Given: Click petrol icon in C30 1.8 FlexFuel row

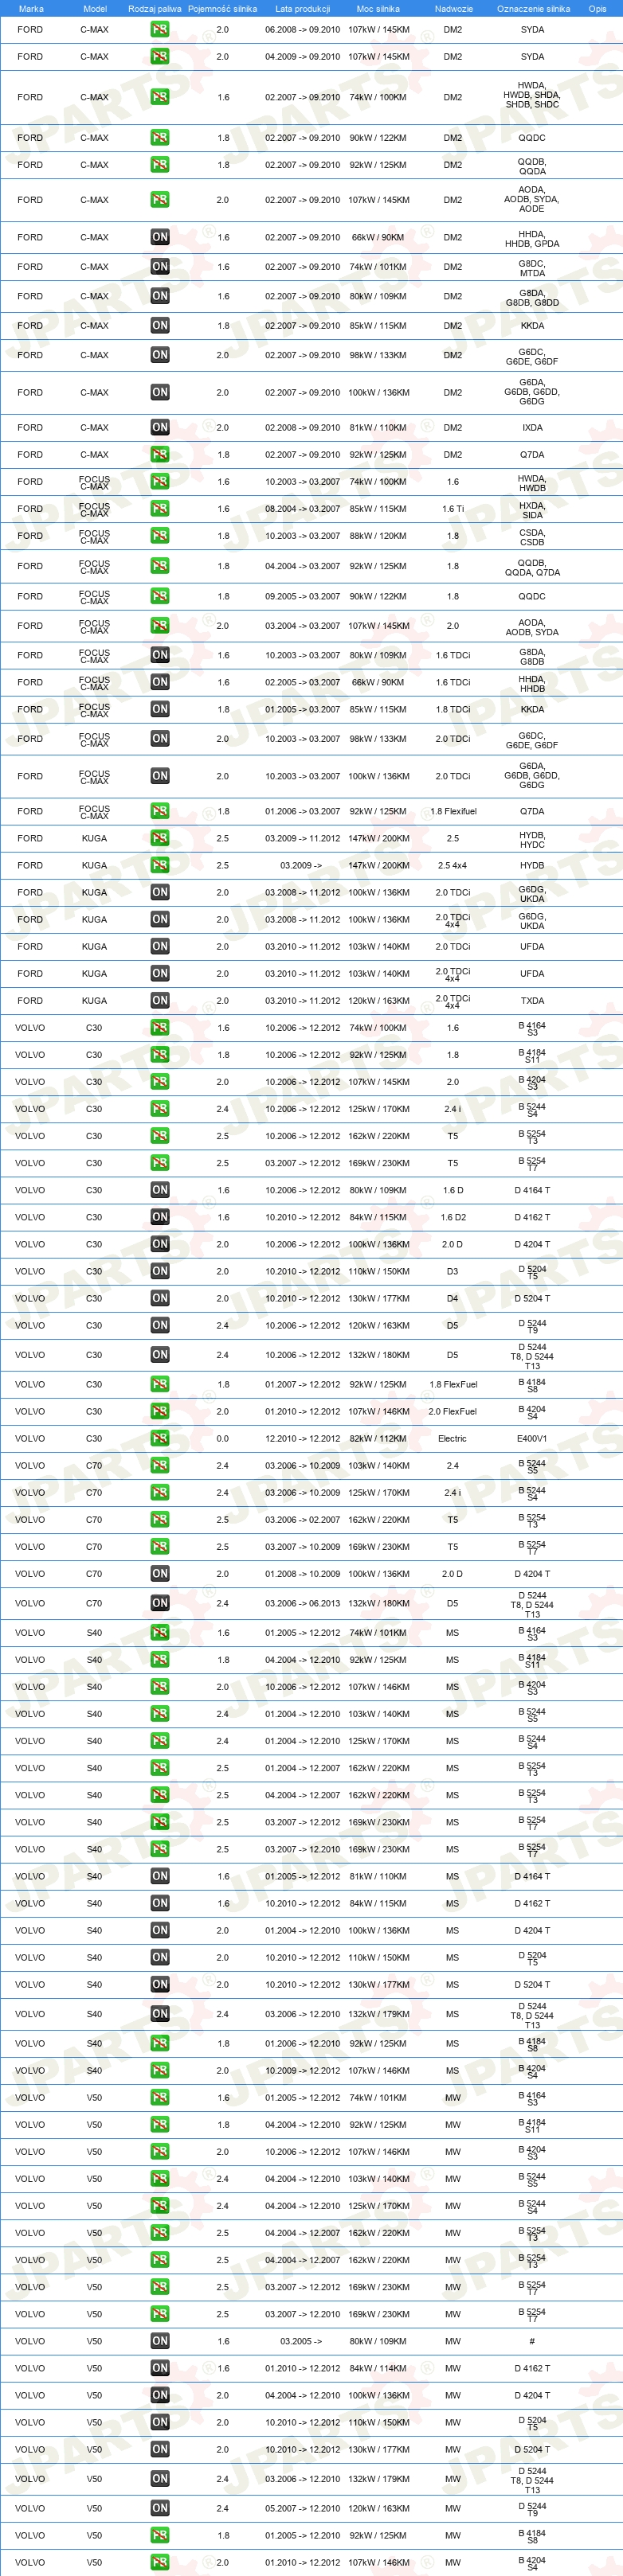Looking at the screenshot, I should pyautogui.click(x=160, y=1384).
